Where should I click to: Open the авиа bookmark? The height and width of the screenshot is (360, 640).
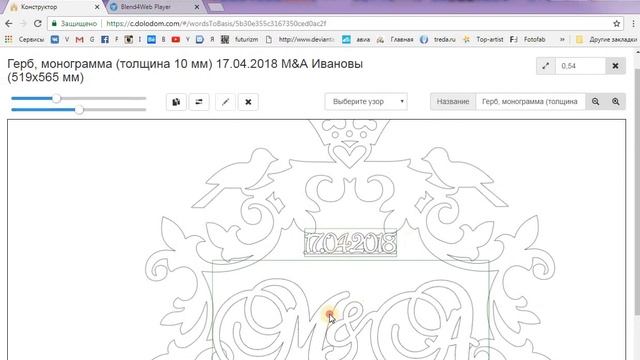point(356,40)
